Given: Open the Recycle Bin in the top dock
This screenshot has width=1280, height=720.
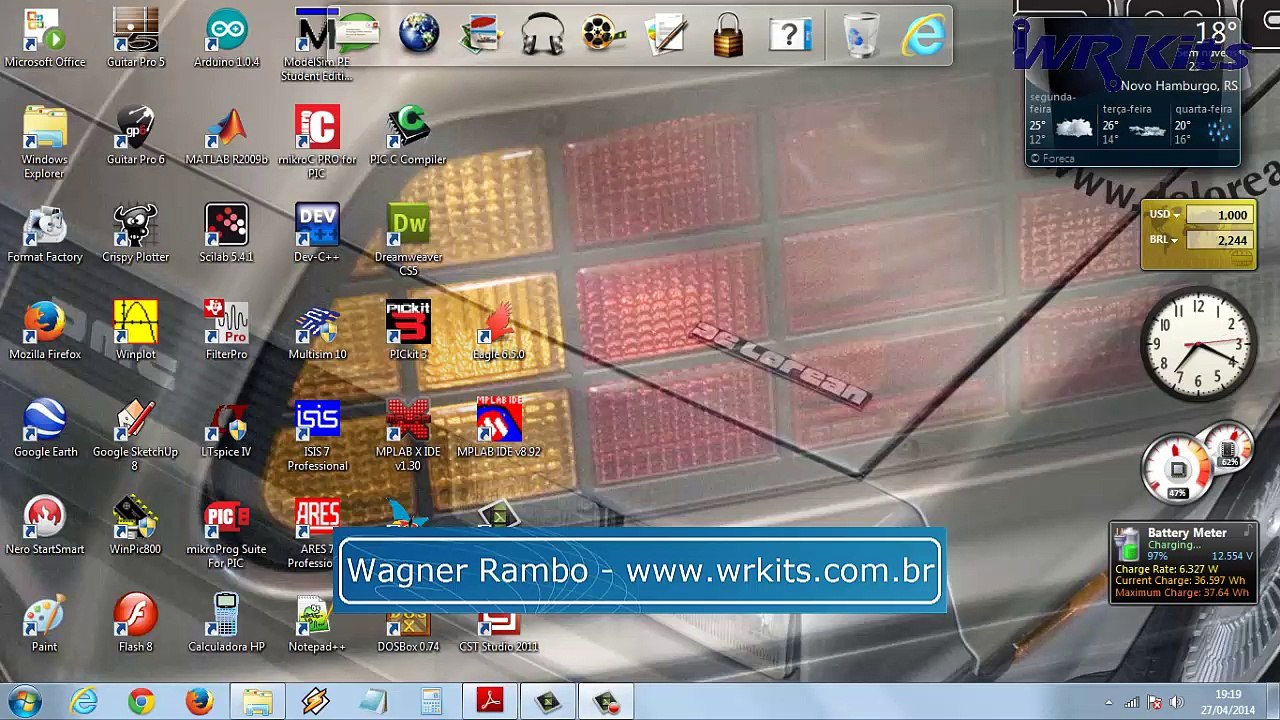Looking at the screenshot, I should (861, 34).
